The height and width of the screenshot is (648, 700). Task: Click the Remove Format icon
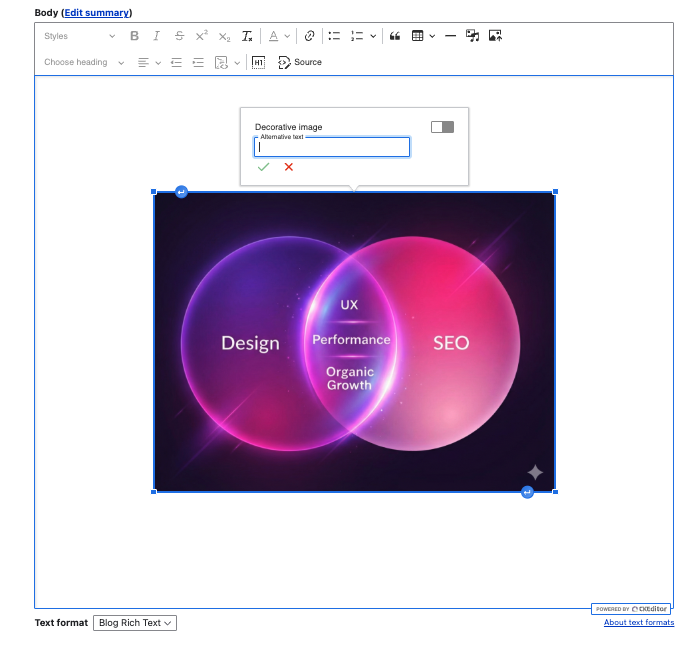[x=247, y=36]
